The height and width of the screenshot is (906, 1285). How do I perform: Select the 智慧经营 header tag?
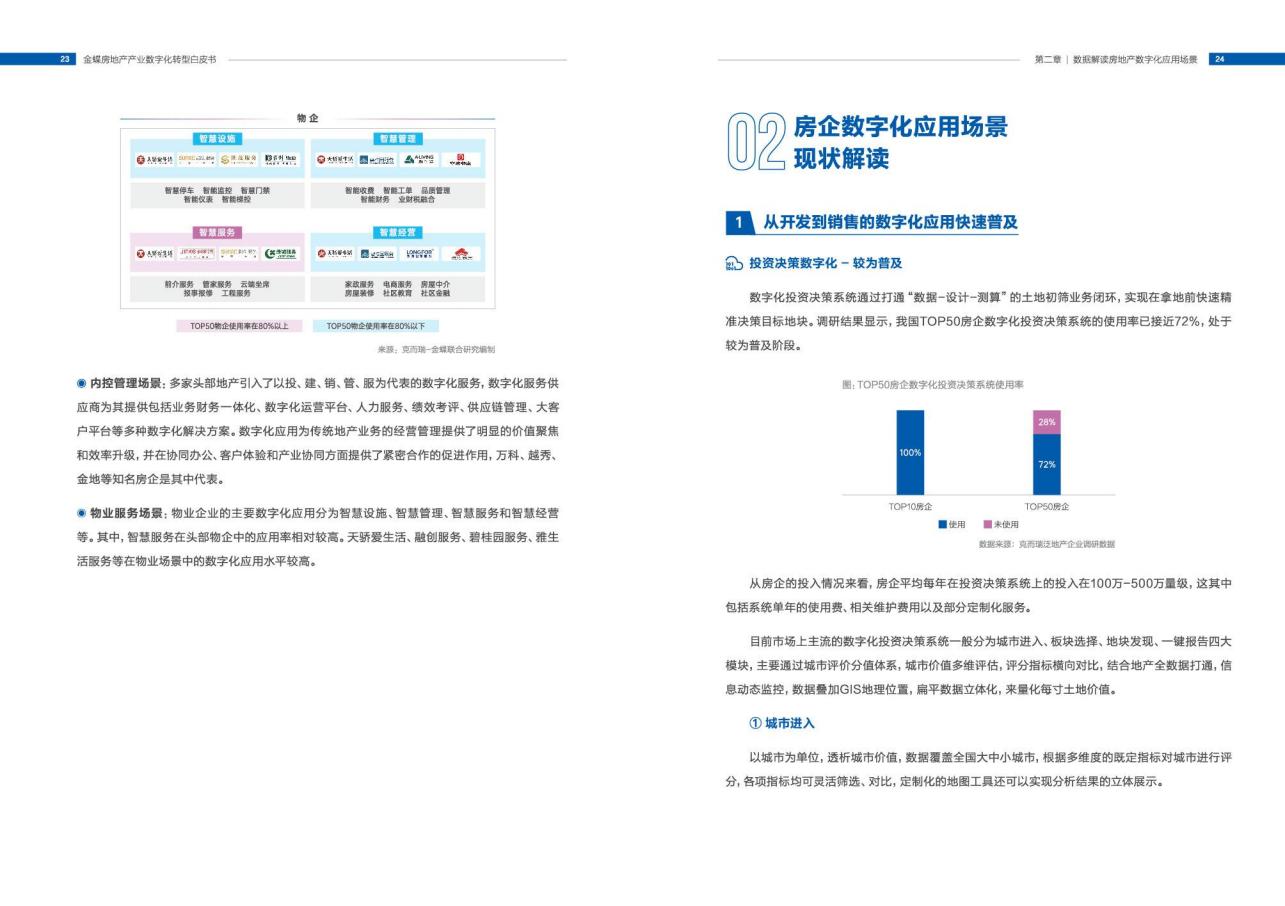pyautogui.click(x=398, y=233)
